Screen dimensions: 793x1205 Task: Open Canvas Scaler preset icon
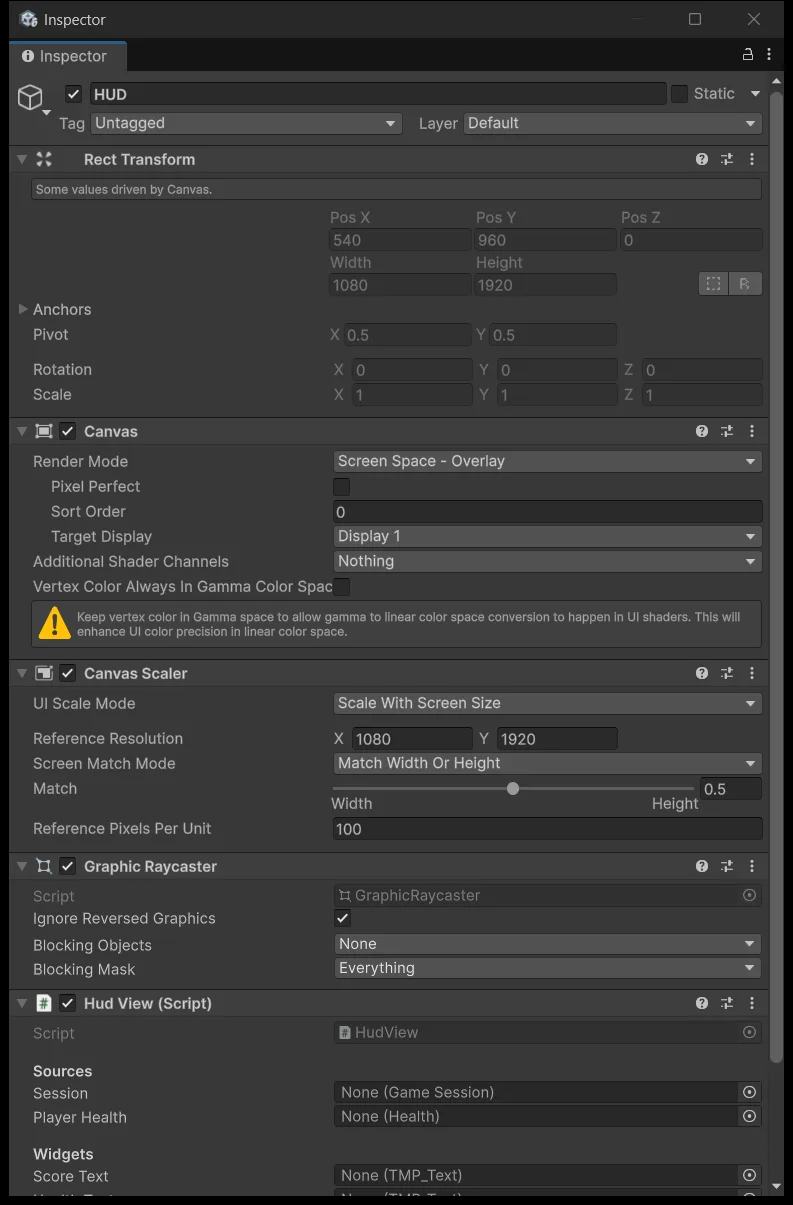727,673
